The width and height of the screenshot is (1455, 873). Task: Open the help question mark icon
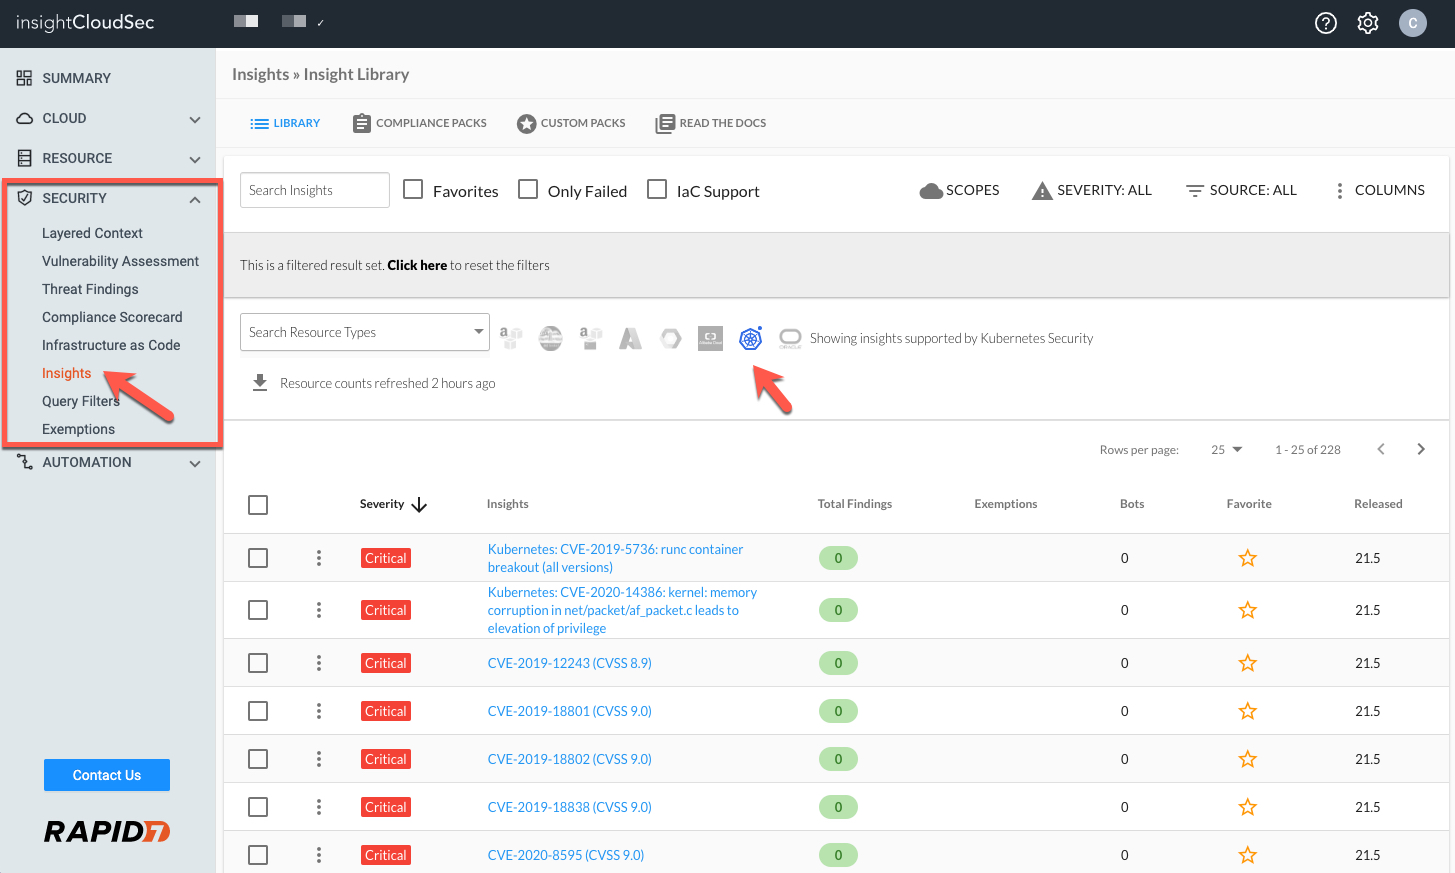click(1326, 23)
